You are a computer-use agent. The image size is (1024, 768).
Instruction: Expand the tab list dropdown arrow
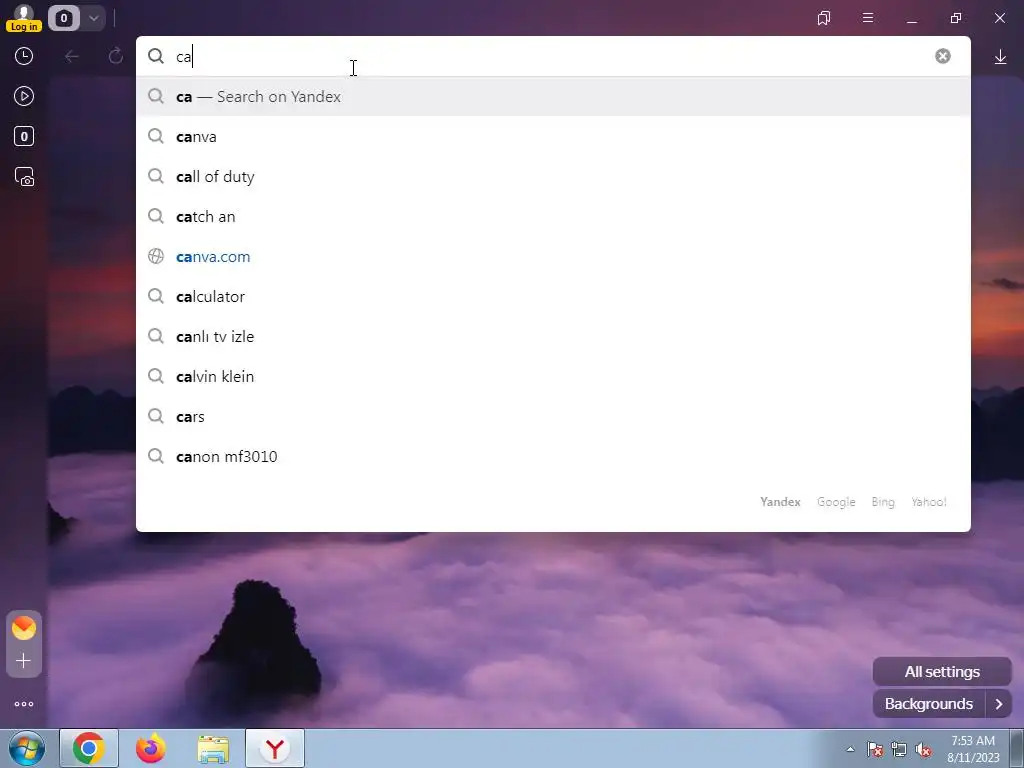tap(93, 18)
